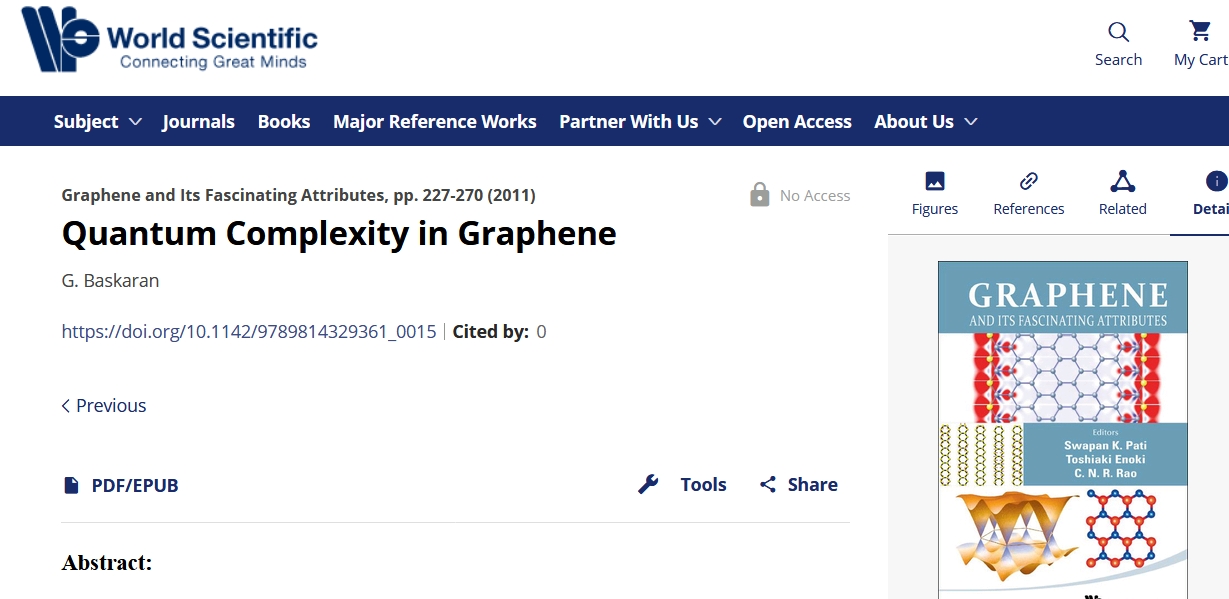
Task: Go to Major Reference Works
Action: pos(435,121)
